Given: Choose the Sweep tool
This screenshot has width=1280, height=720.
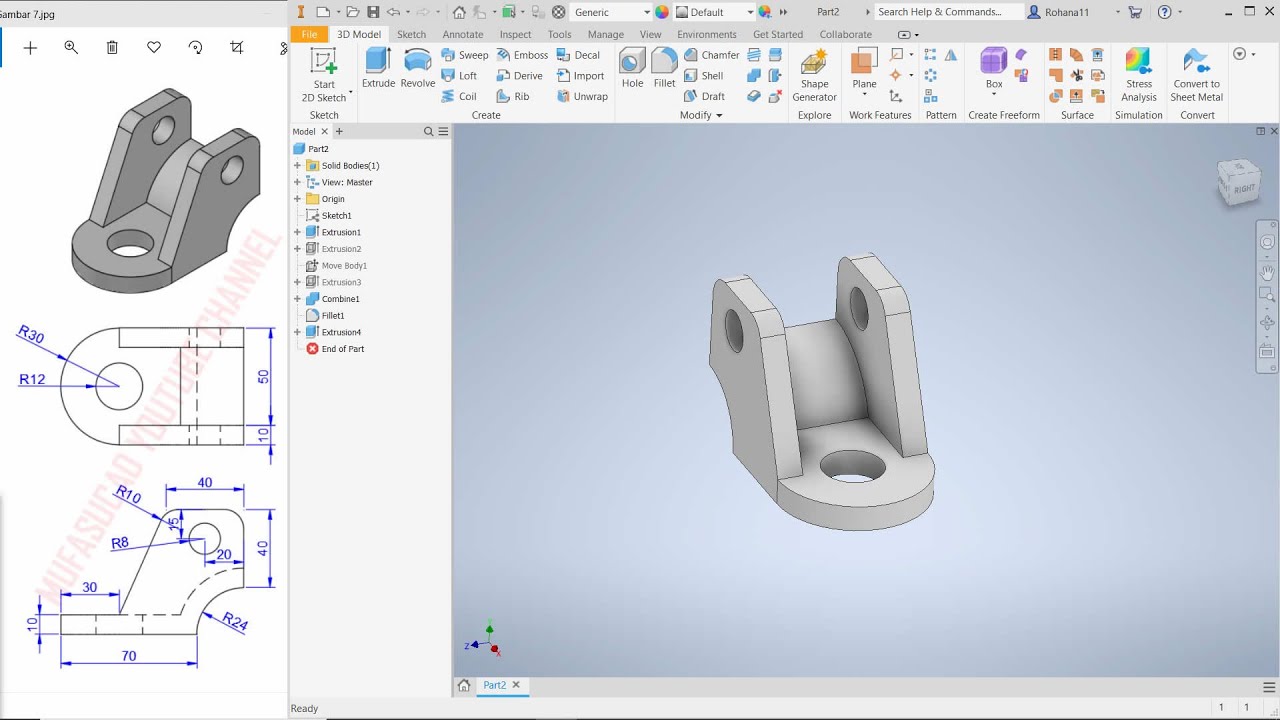Looking at the screenshot, I should point(465,55).
